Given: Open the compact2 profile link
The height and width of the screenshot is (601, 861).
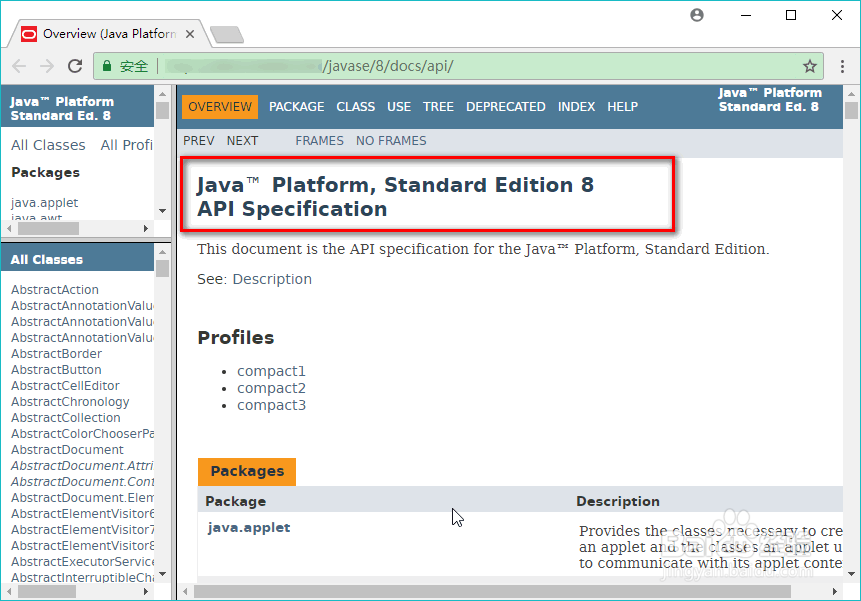Looking at the screenshot, I should point(271,389).
